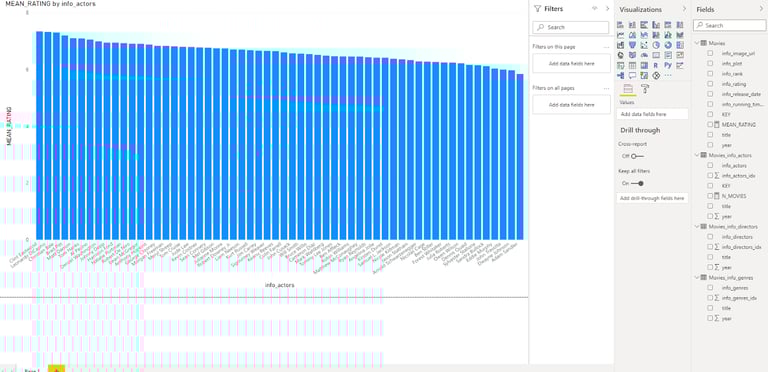
Task: Pick the waterfall chart visual
Action: point(621,45)
